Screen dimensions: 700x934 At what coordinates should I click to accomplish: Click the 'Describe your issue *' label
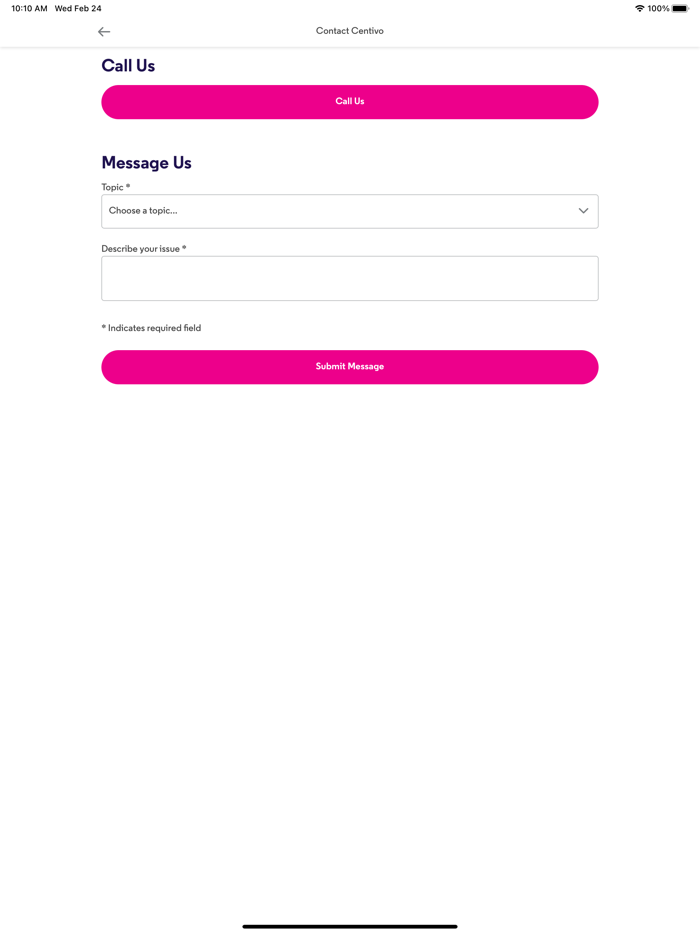[144, 249]
